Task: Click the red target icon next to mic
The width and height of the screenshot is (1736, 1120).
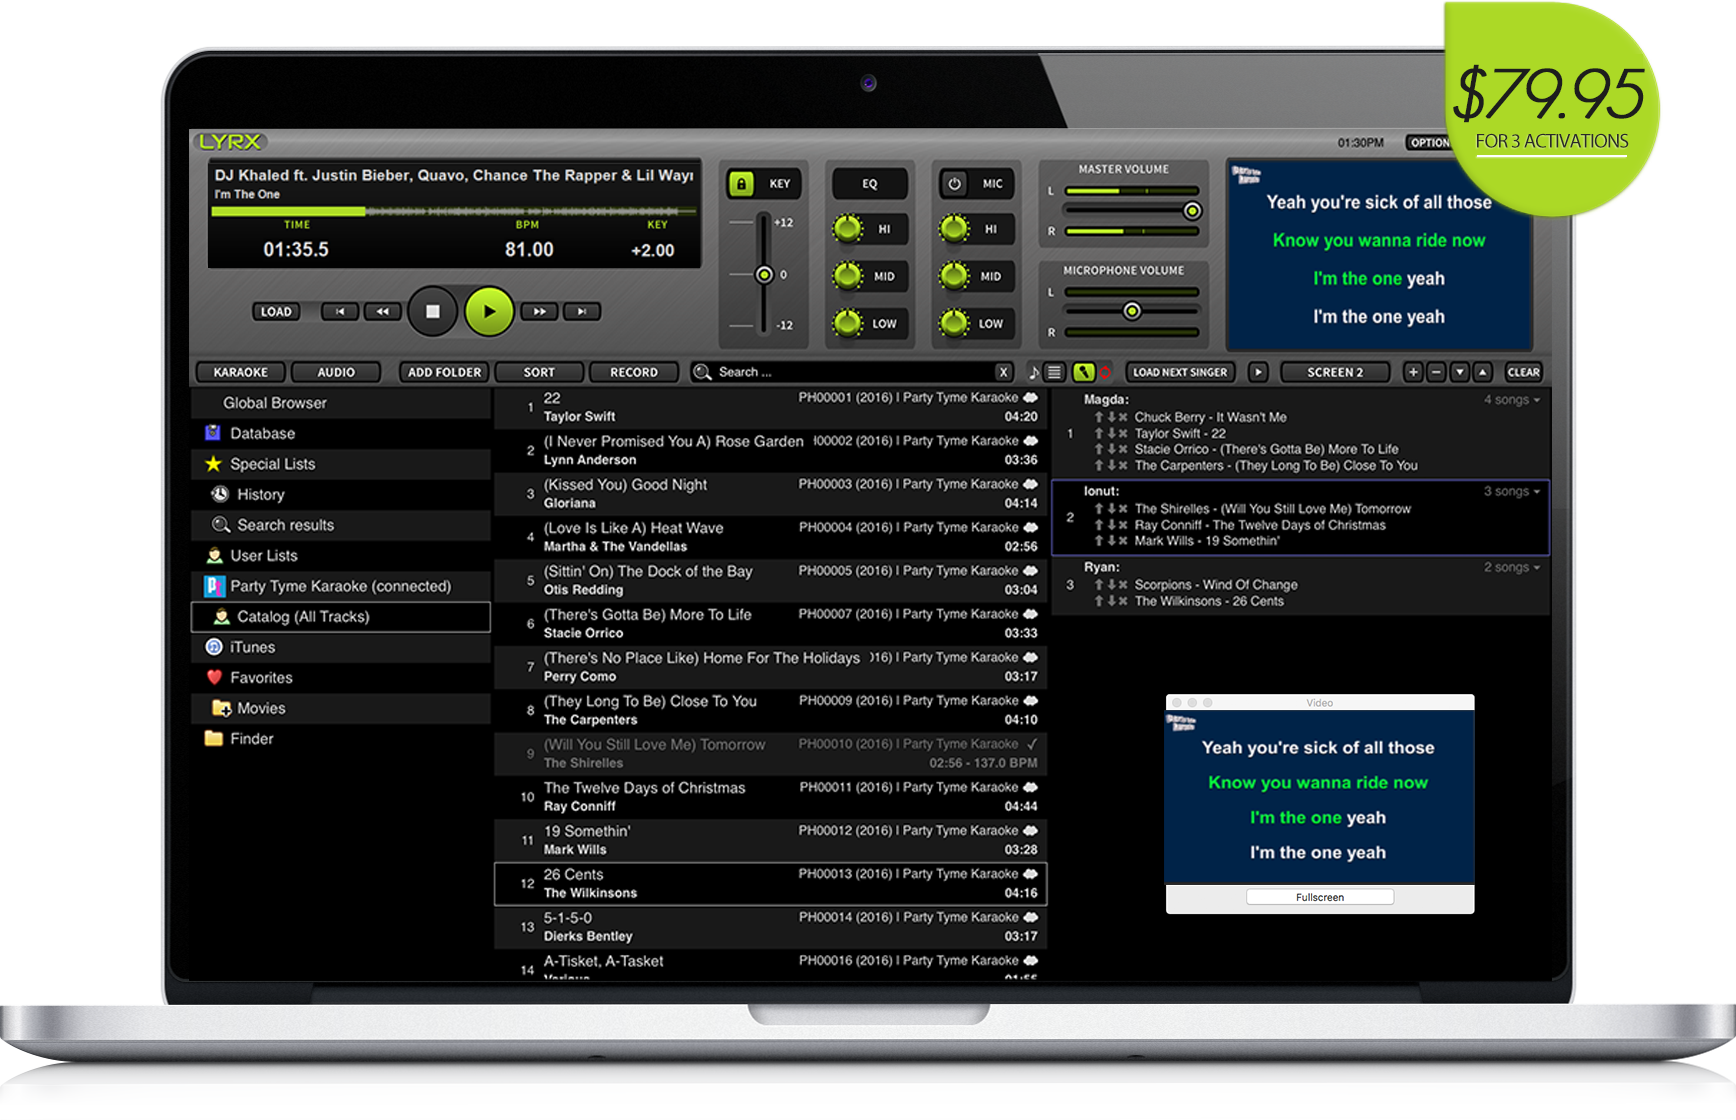Action: tap(1105, 371)
